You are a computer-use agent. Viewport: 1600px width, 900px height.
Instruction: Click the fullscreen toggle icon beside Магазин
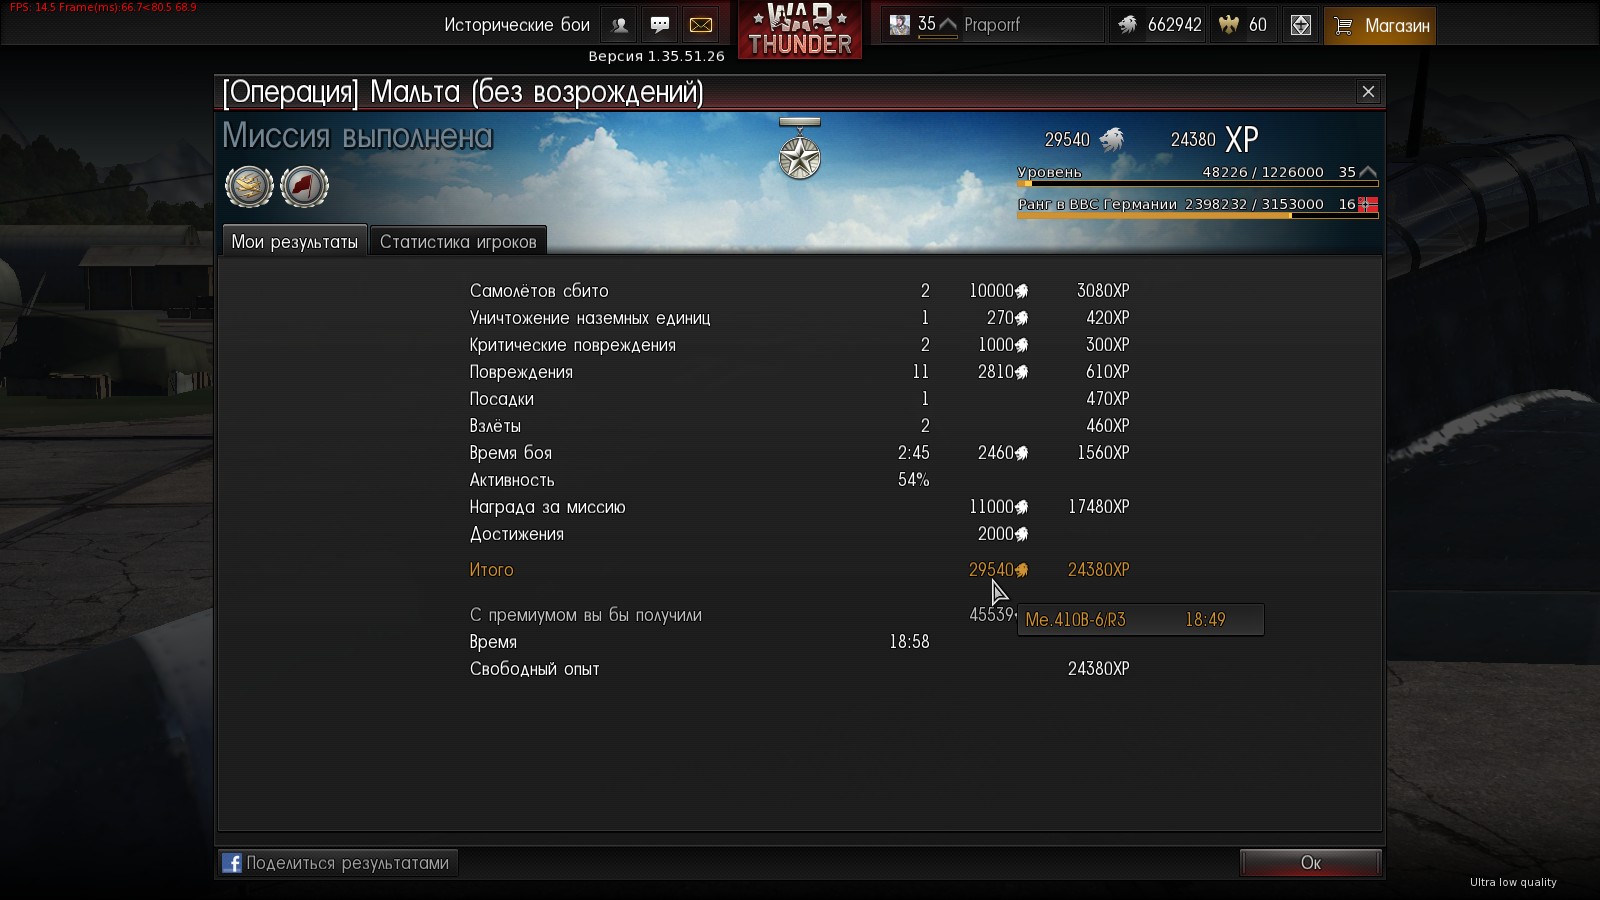[x=1301, y=25]
